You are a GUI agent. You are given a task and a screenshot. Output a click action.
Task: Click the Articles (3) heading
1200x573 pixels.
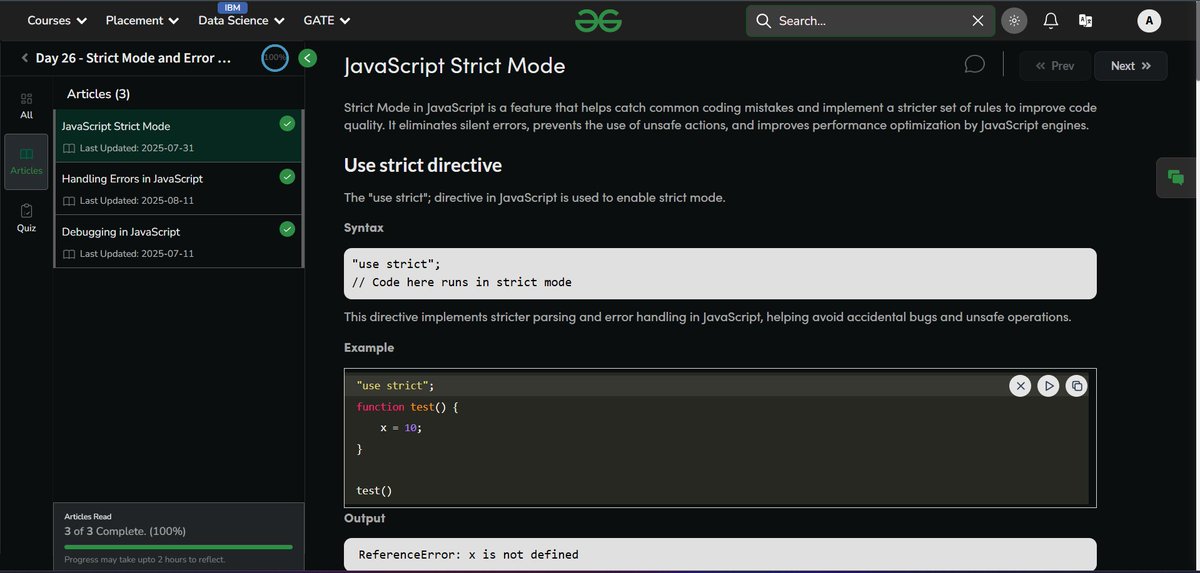click(x=98, y=94)
